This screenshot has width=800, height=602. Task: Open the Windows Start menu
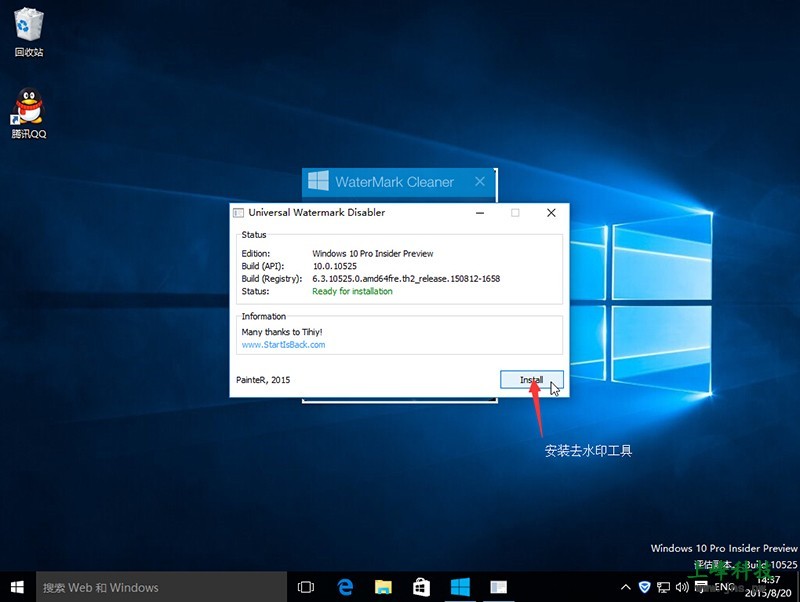coord(17,587)
